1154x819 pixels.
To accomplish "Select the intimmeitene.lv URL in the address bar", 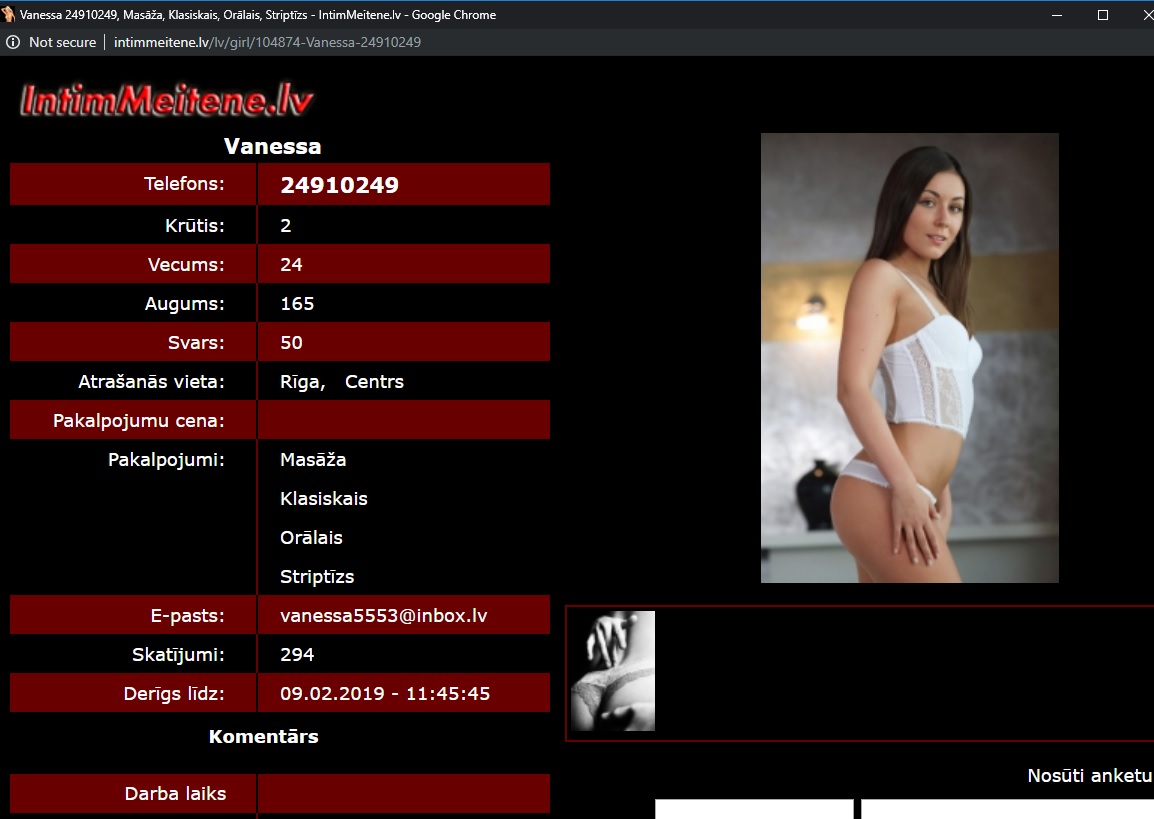I will point(267,42).
